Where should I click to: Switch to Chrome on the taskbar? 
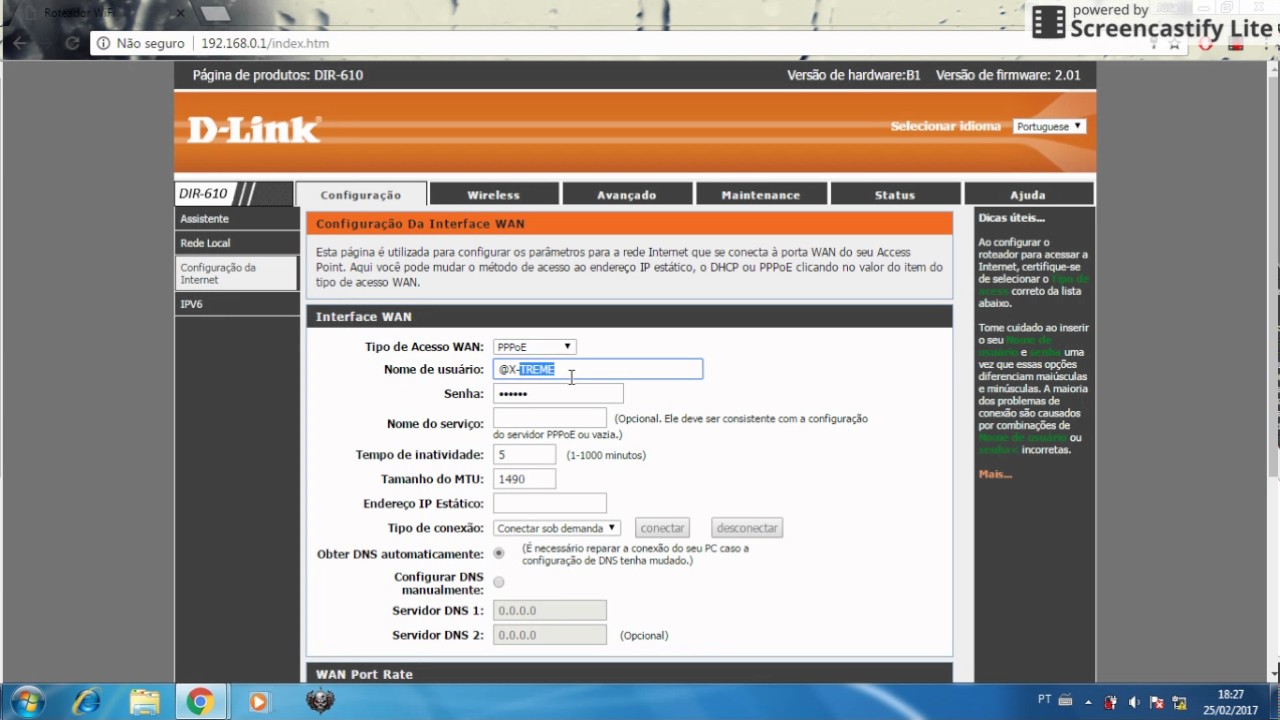200,702
